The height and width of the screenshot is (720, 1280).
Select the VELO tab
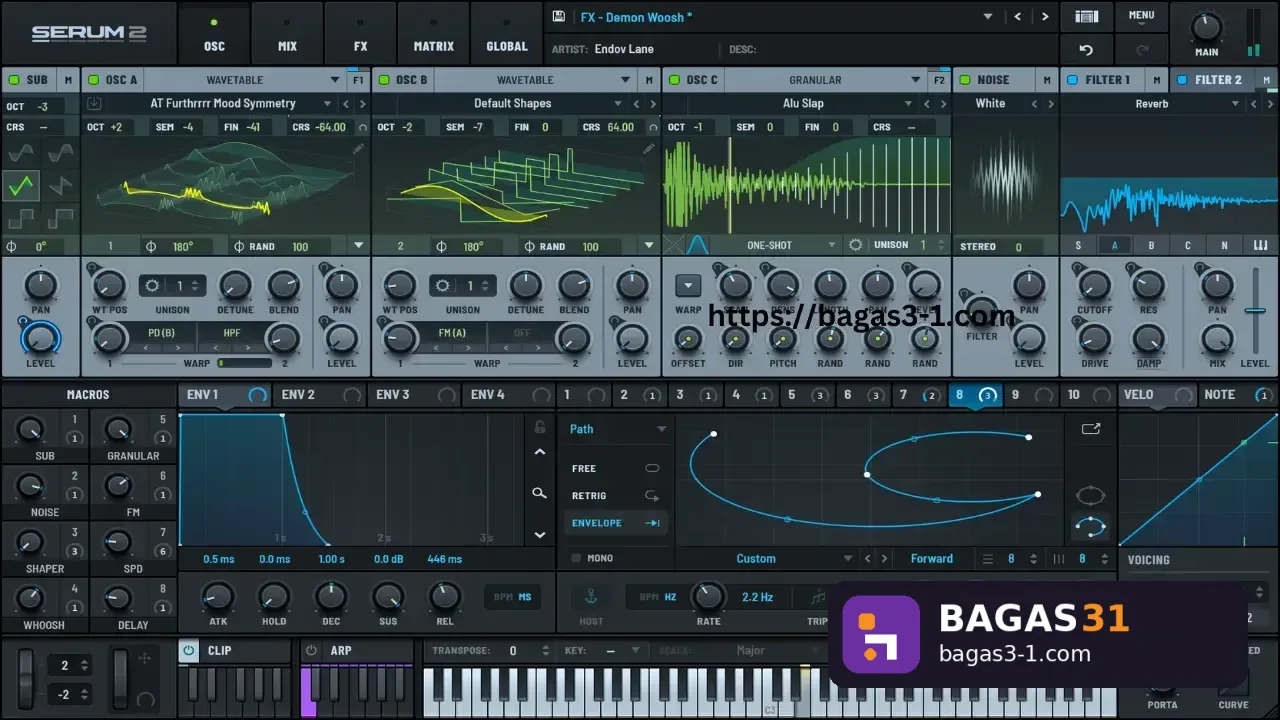1158,395
